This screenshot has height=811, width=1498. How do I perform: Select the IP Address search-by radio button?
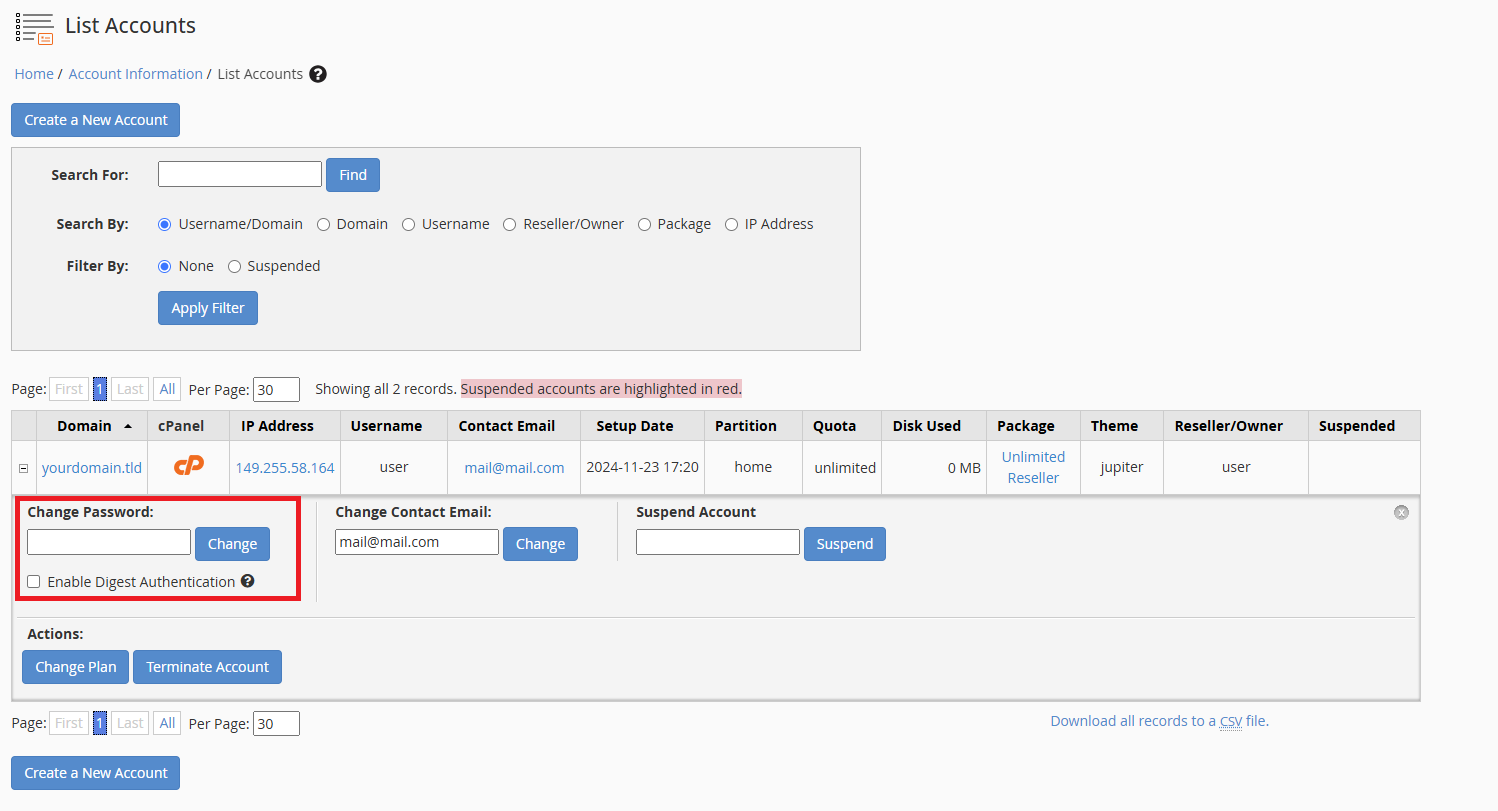coord(731,224)
